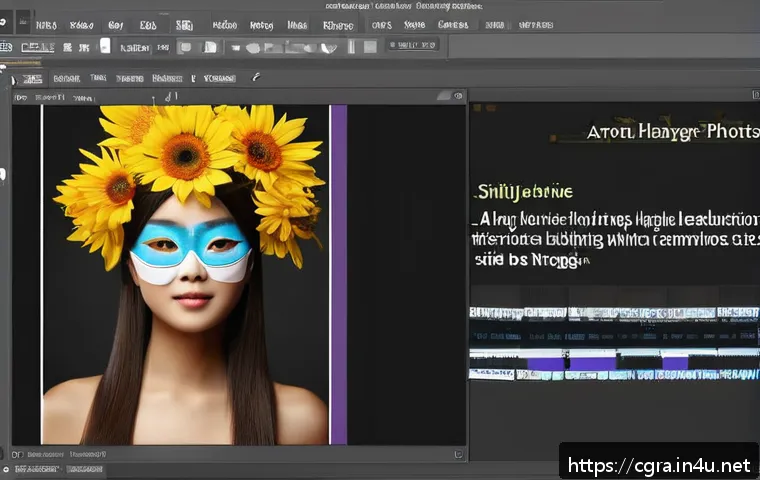The width and height of the screenshot is (760, 480).
Task: Open the dropdown field in the options toolbar
Action: [x=413, y=45]
